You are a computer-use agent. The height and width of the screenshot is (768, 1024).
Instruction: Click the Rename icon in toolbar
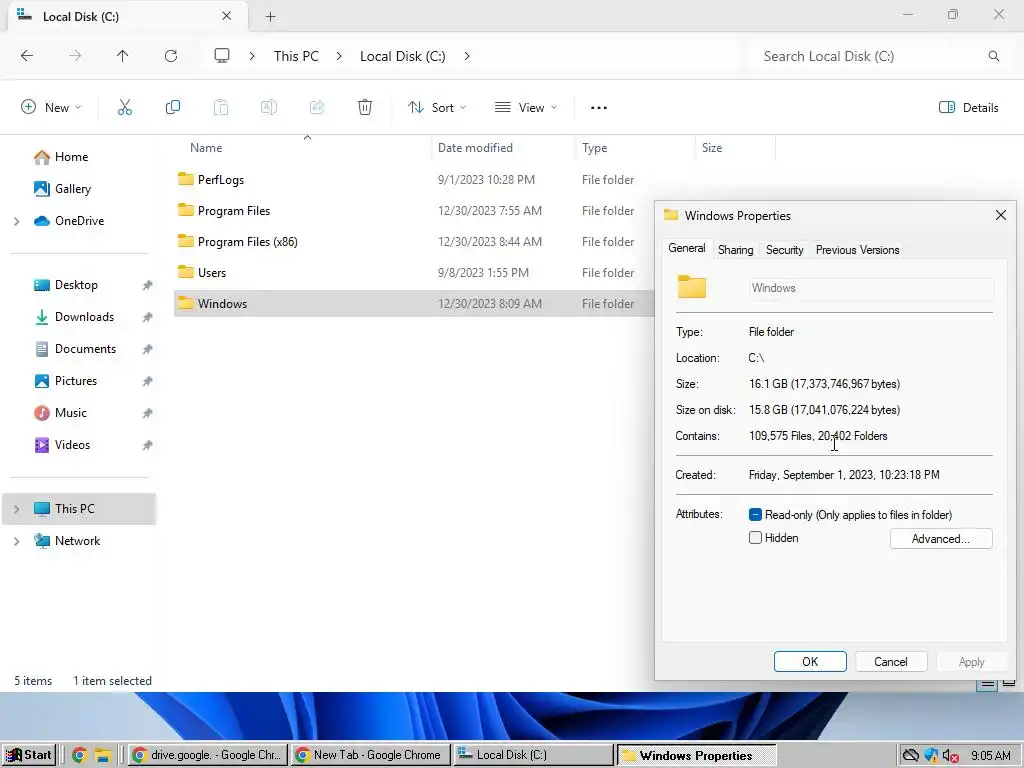(x=269, y=108)
